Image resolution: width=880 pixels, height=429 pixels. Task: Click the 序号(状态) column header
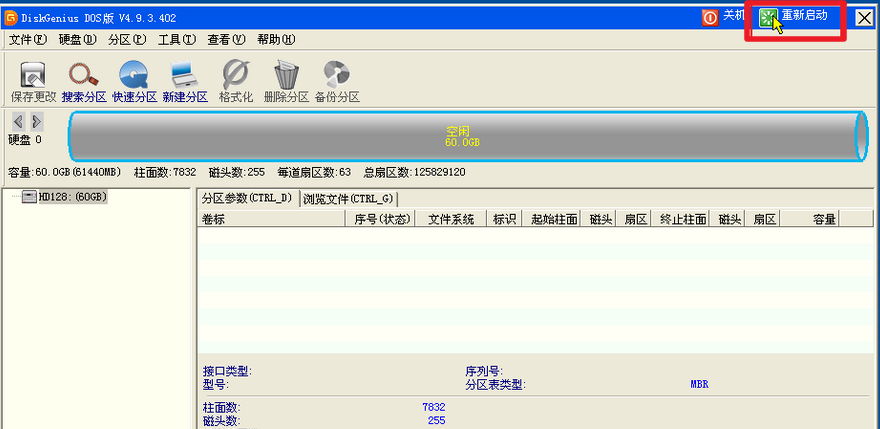click(380, 219)
